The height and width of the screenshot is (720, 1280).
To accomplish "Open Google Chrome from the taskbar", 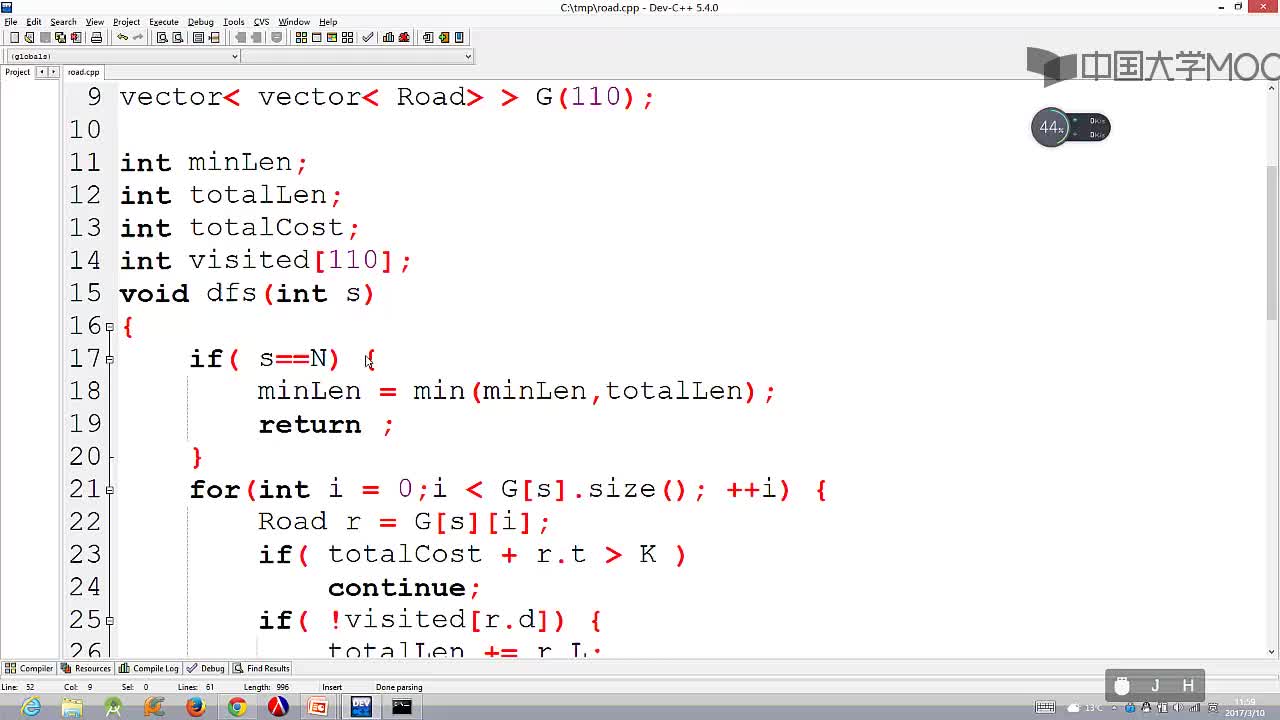I will [237, 707].
